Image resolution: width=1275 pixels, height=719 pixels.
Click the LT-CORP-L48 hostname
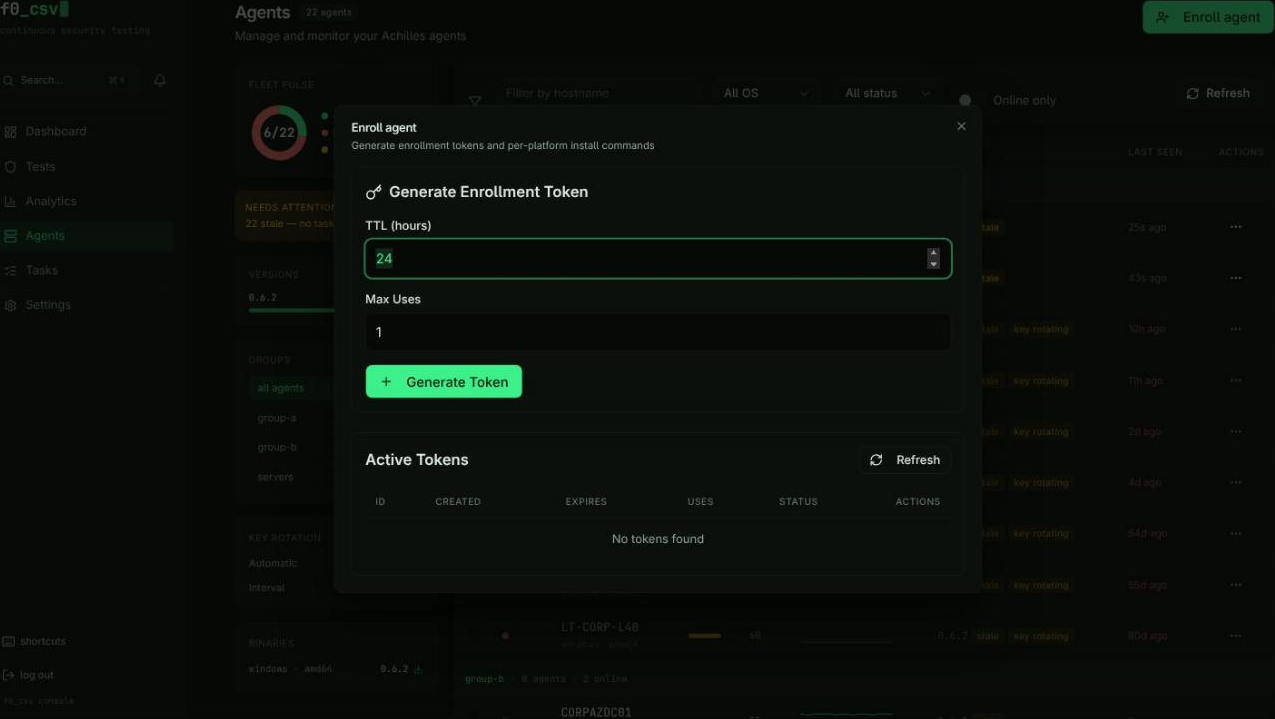[599, 627]
